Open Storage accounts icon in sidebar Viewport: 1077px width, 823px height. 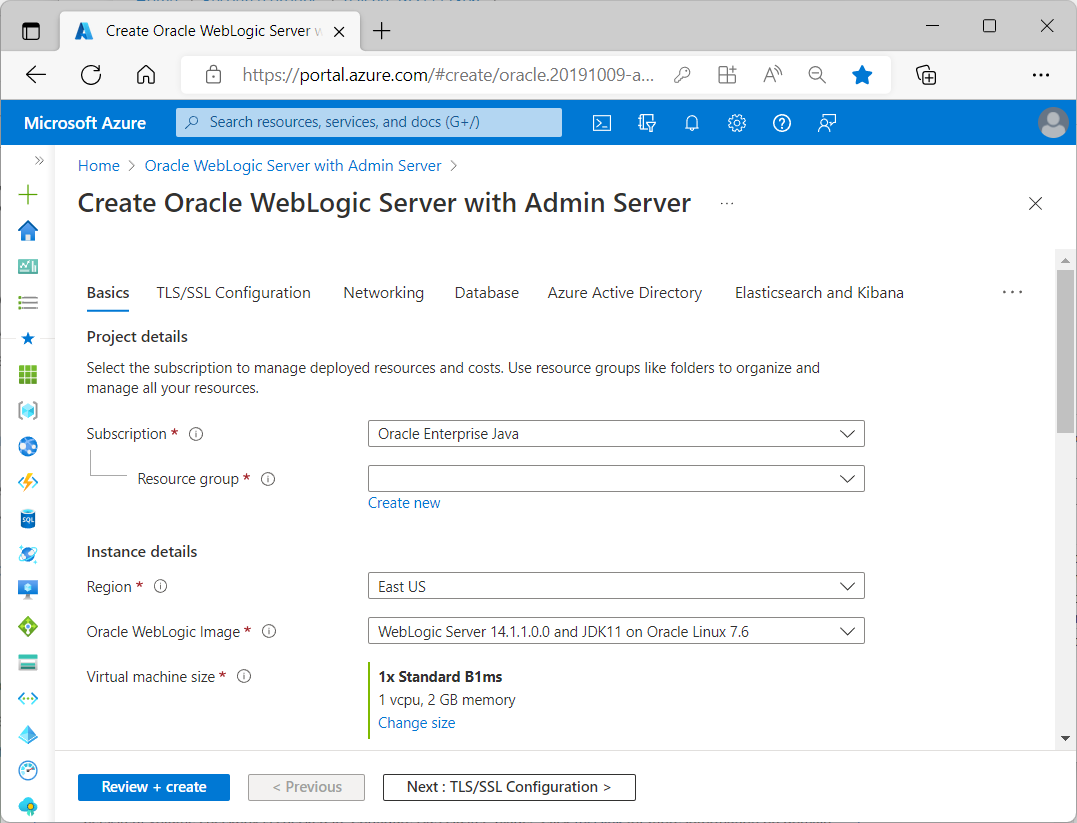click(27, 662)
